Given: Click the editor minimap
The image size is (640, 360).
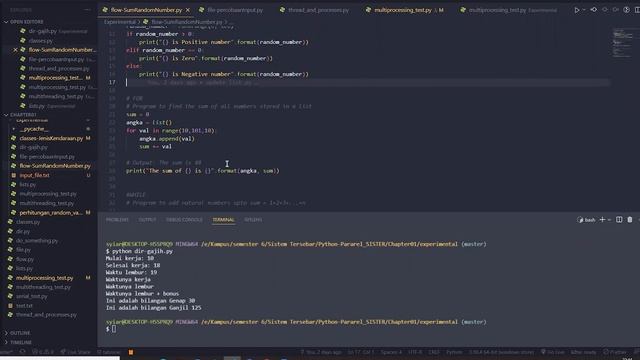Looking at the screenshot, I should pyautogui.click(x=623, y=42).
